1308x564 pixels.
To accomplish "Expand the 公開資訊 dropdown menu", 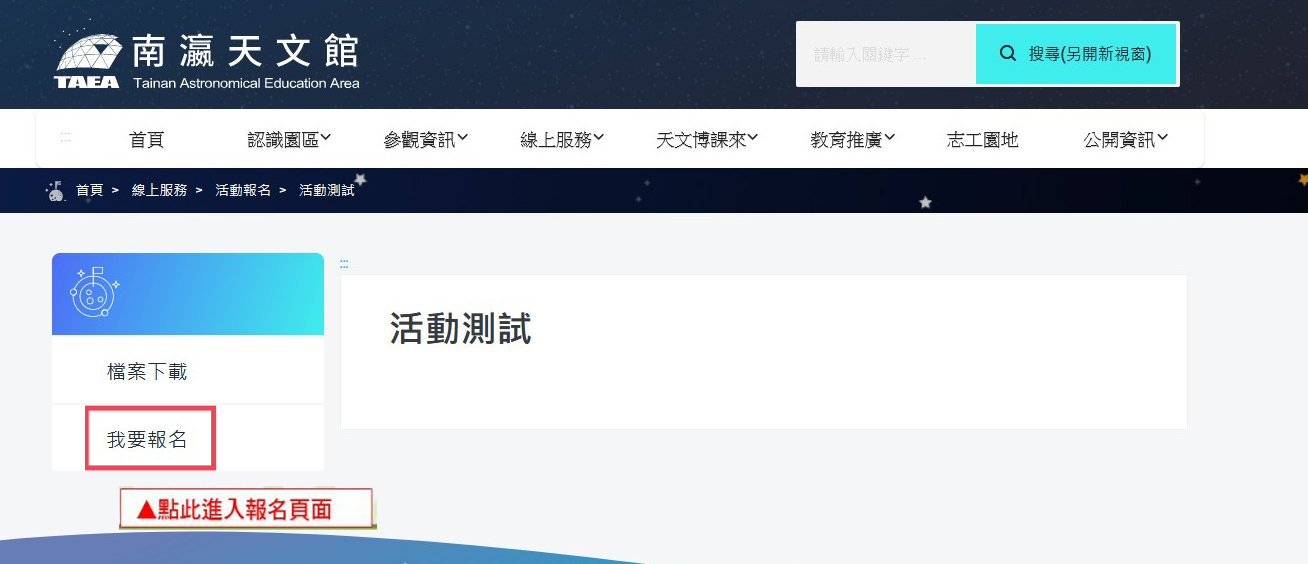I will [x=1125, y=140].
